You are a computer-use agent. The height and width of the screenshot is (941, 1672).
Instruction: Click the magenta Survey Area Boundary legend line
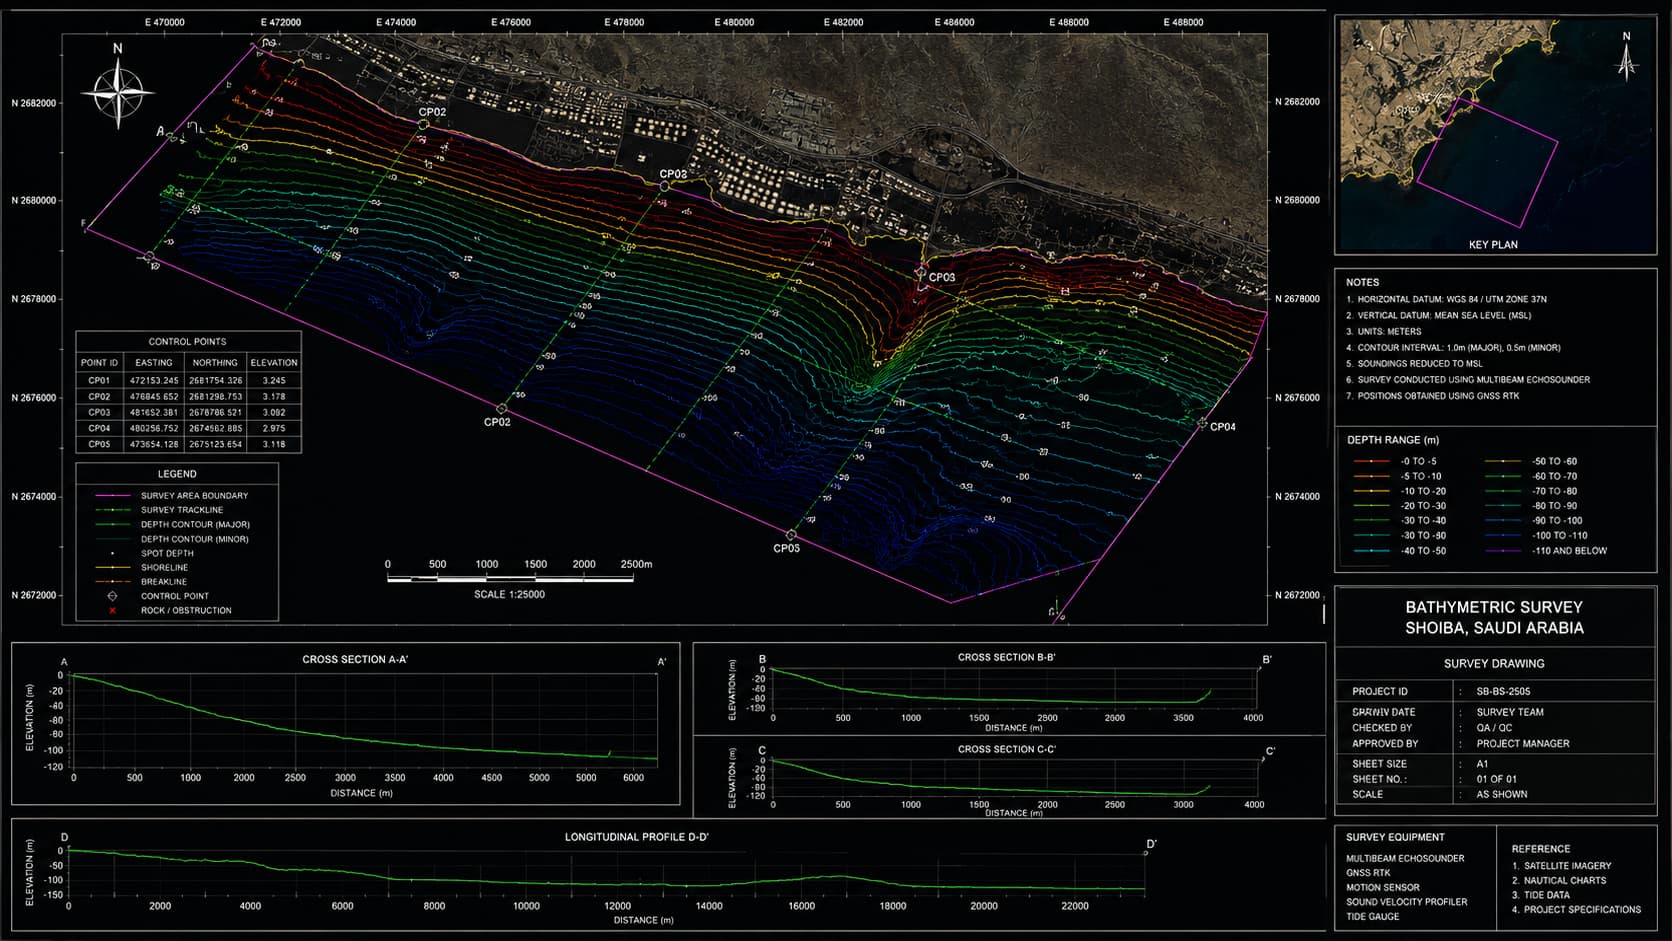(112, 496)
